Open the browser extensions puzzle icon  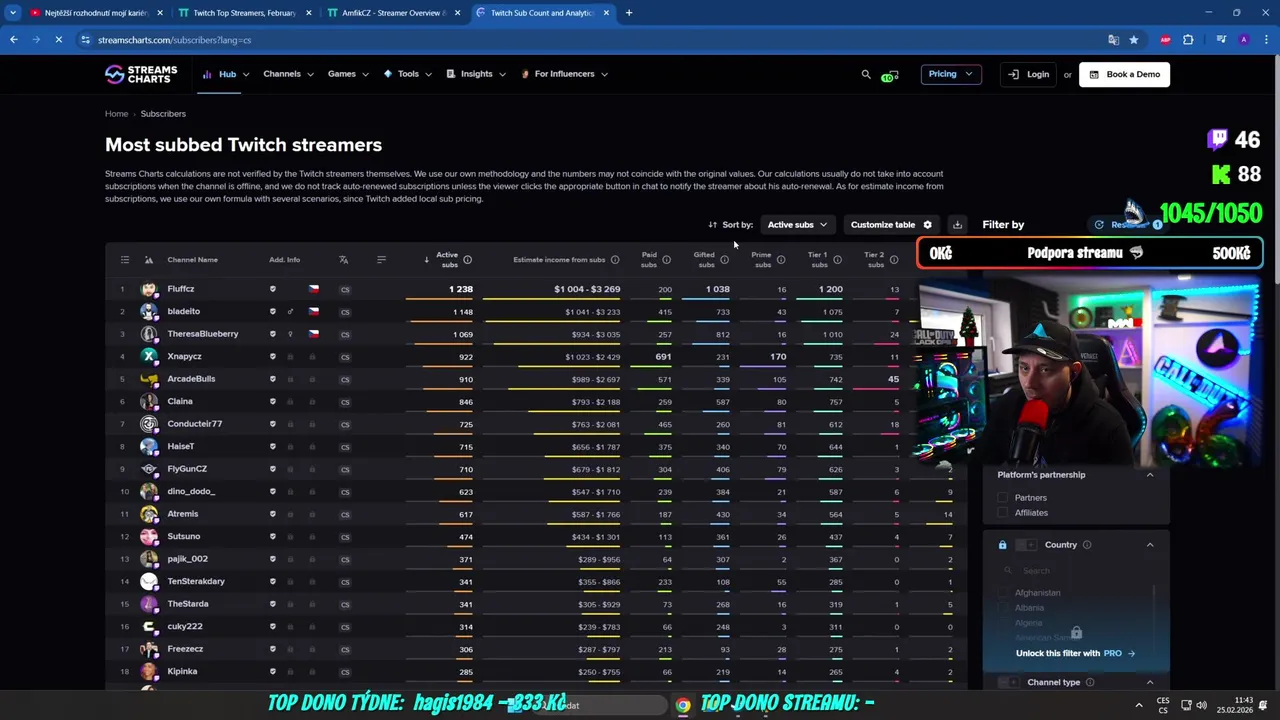[1188, 40]
